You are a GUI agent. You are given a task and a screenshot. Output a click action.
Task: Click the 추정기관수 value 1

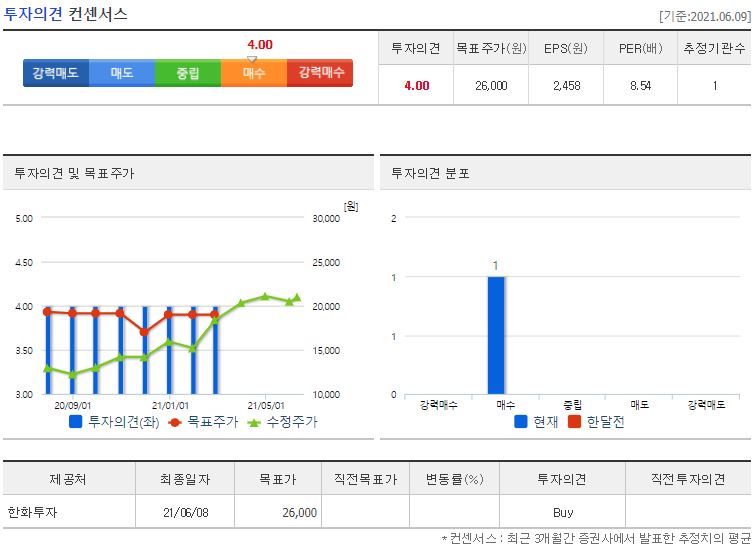715,86
